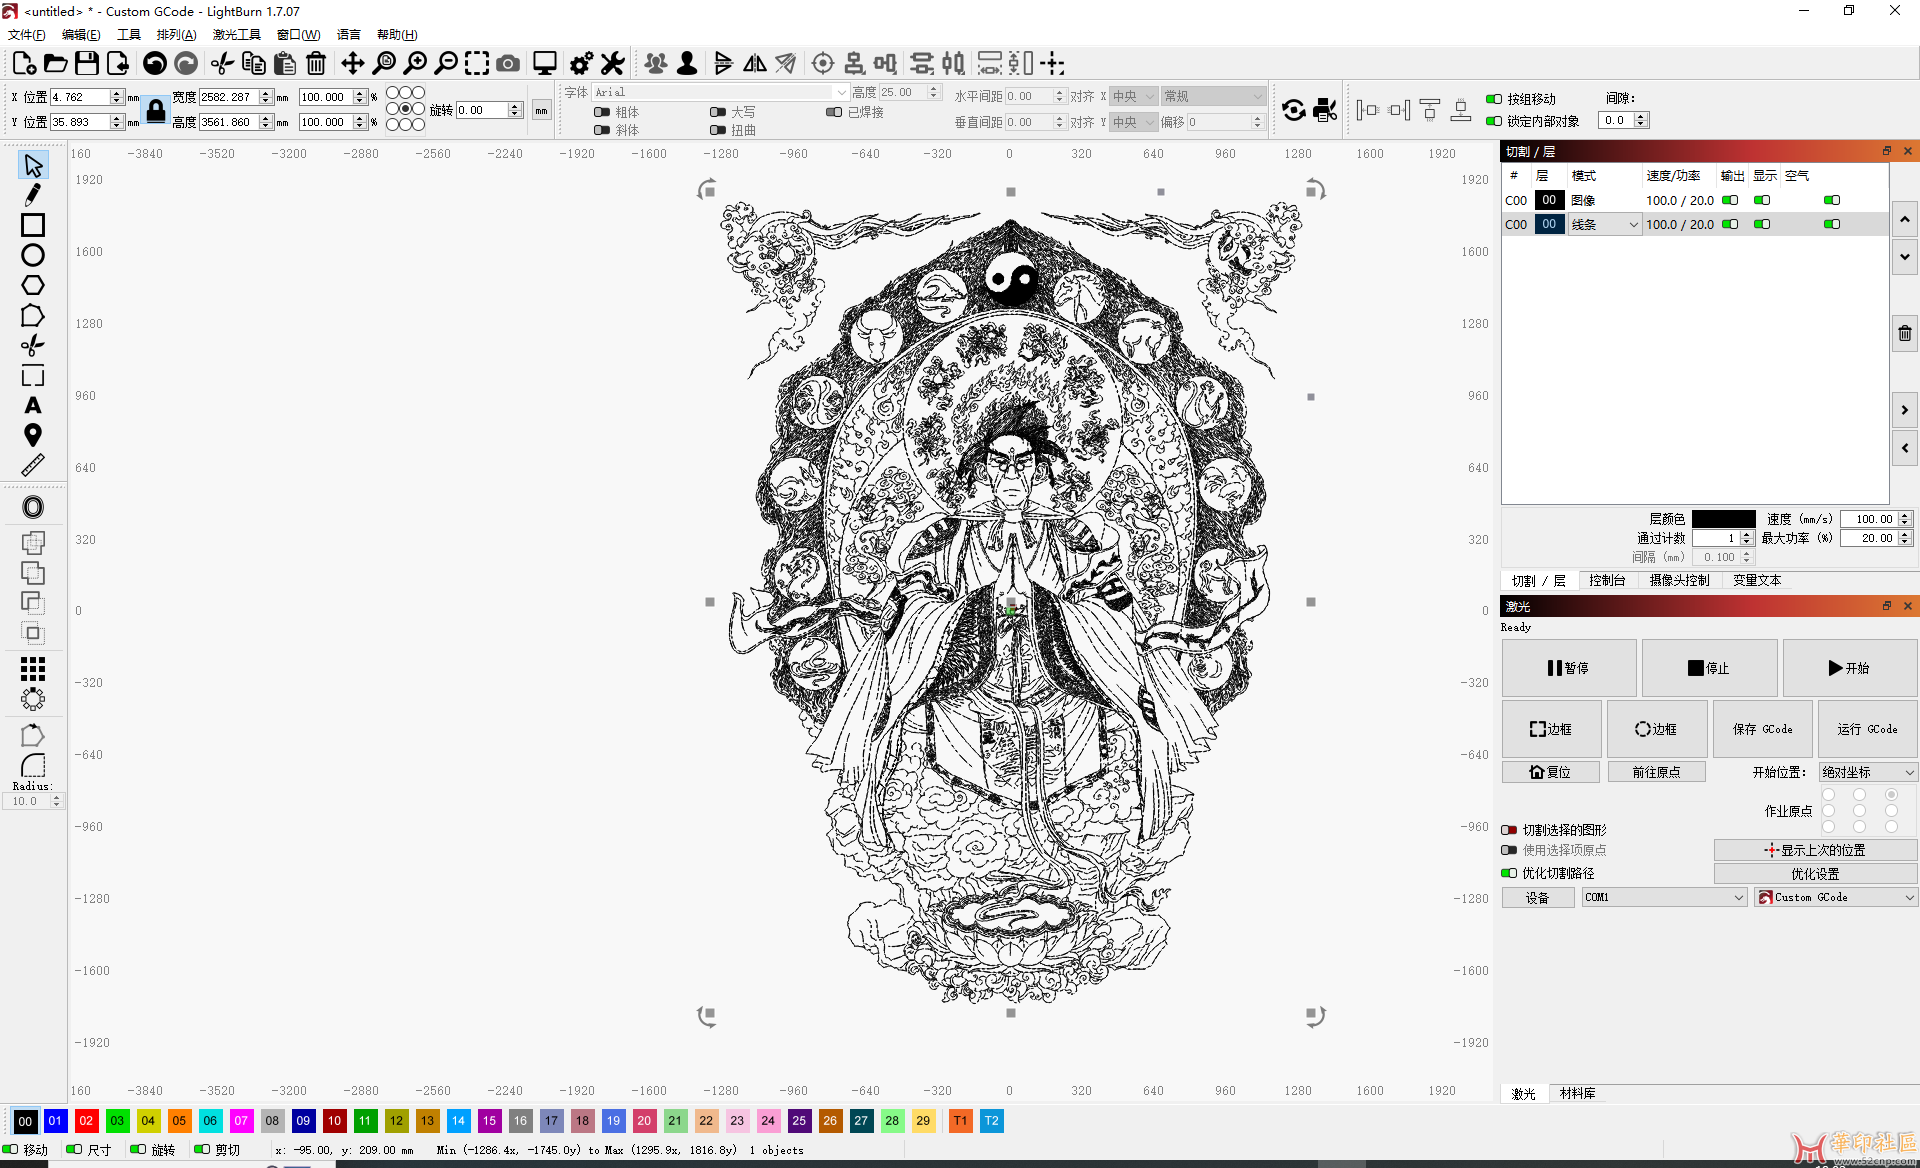The height and width of the screenshot is (1168, 1920).
Task: Click the 保存 GCode button
Action: pos(1762,729)
